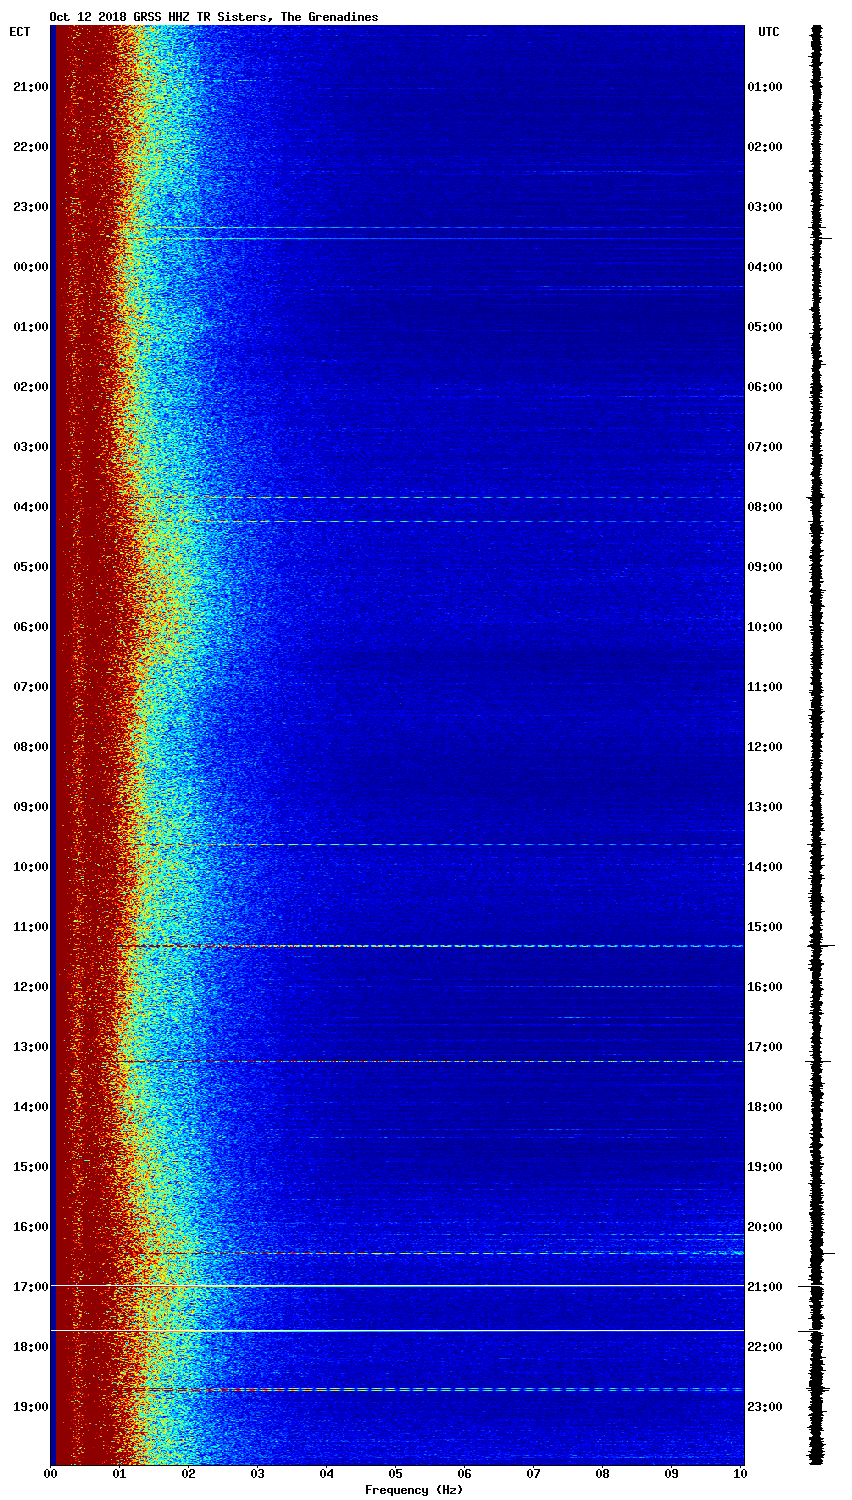Click the 15:00 label on the ECT axis
Screen dimensions: 852x1500
tap(30, 1167)
